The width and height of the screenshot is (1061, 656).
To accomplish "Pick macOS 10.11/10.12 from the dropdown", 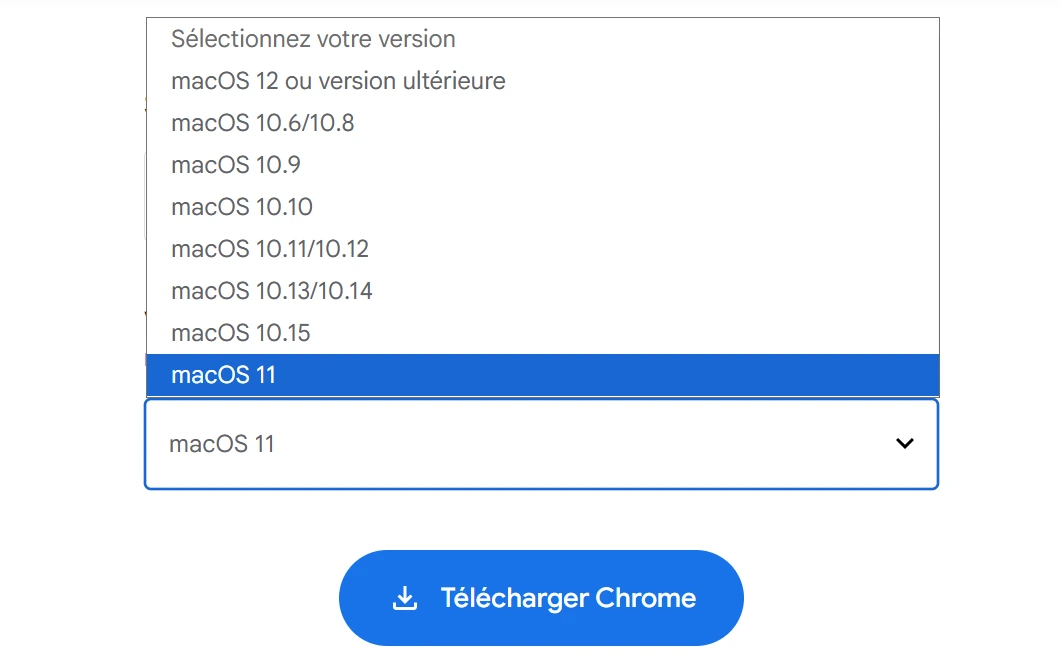I will point(271,249).
